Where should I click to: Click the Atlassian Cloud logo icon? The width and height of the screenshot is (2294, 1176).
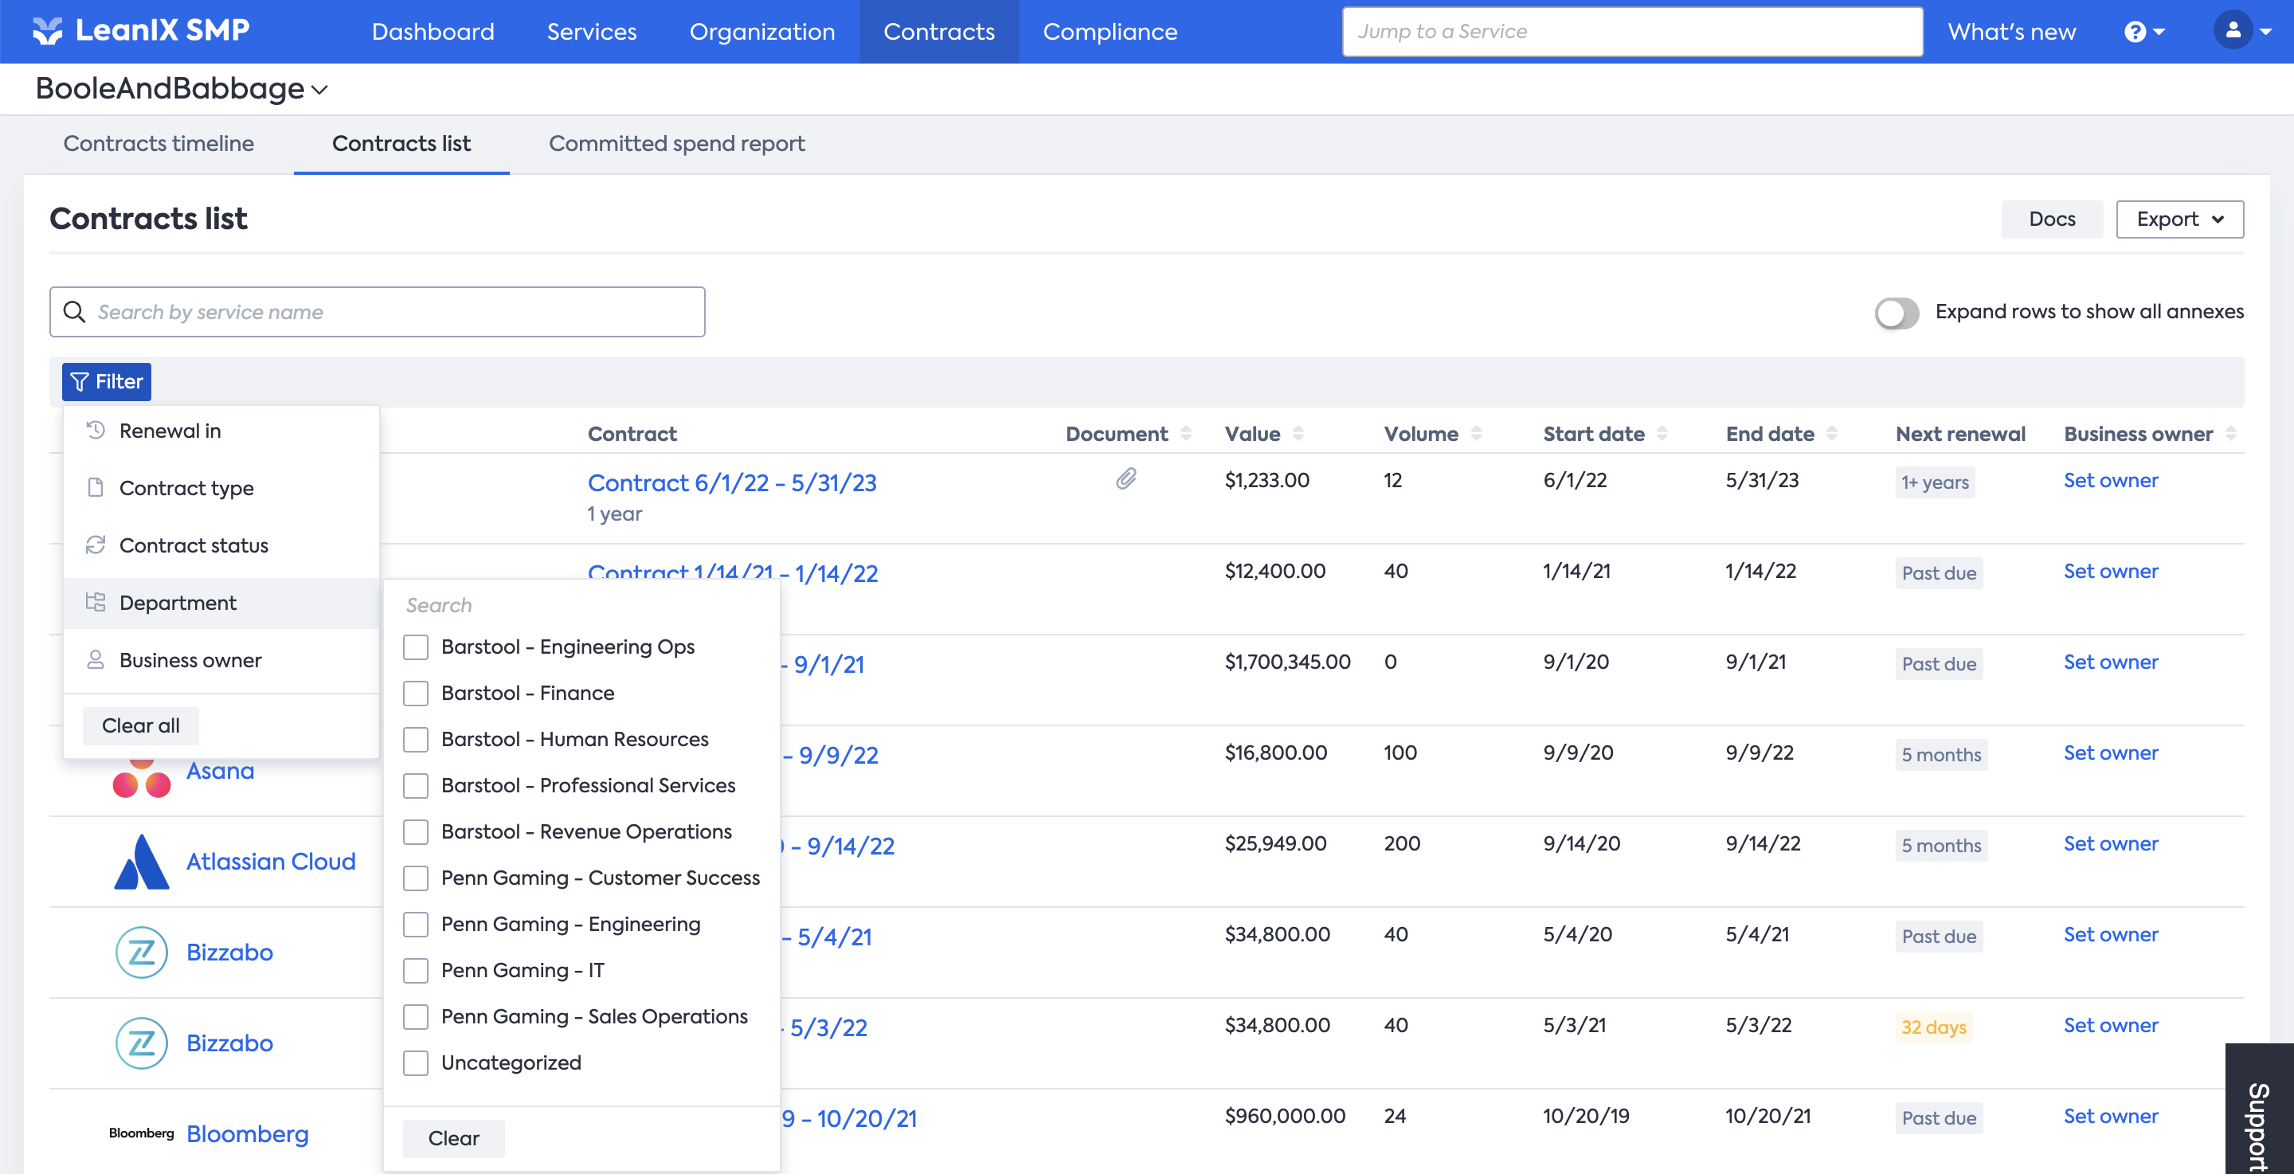point(141,862)
